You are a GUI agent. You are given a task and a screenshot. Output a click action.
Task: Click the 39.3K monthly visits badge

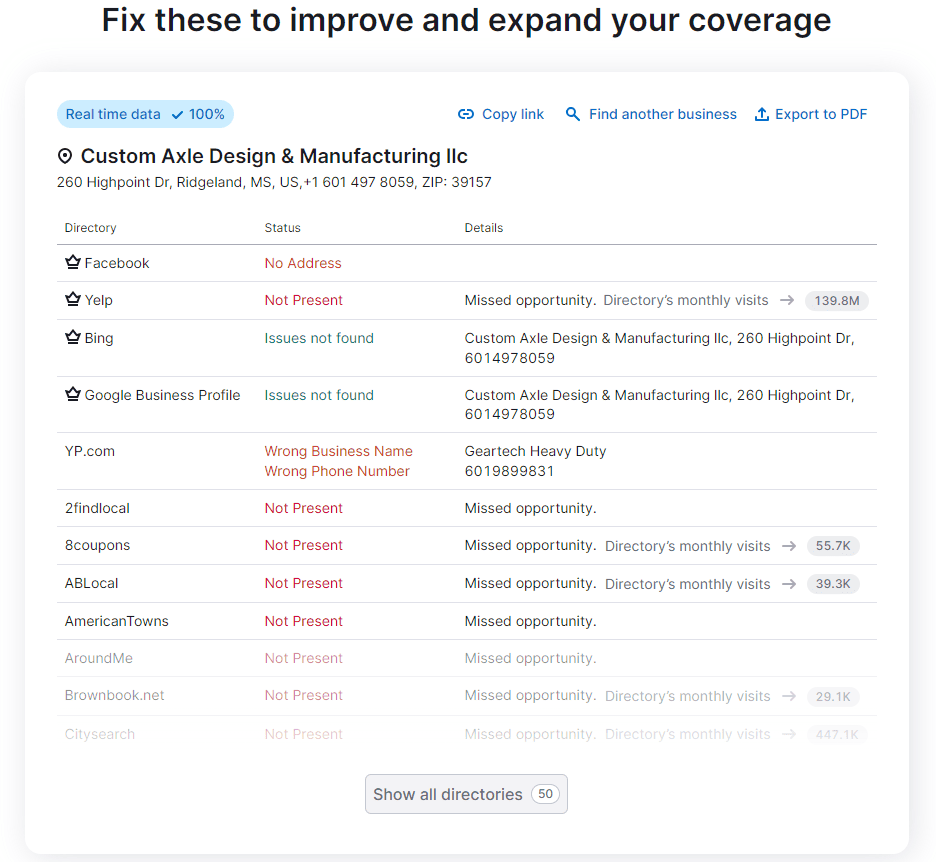[833, 583]
